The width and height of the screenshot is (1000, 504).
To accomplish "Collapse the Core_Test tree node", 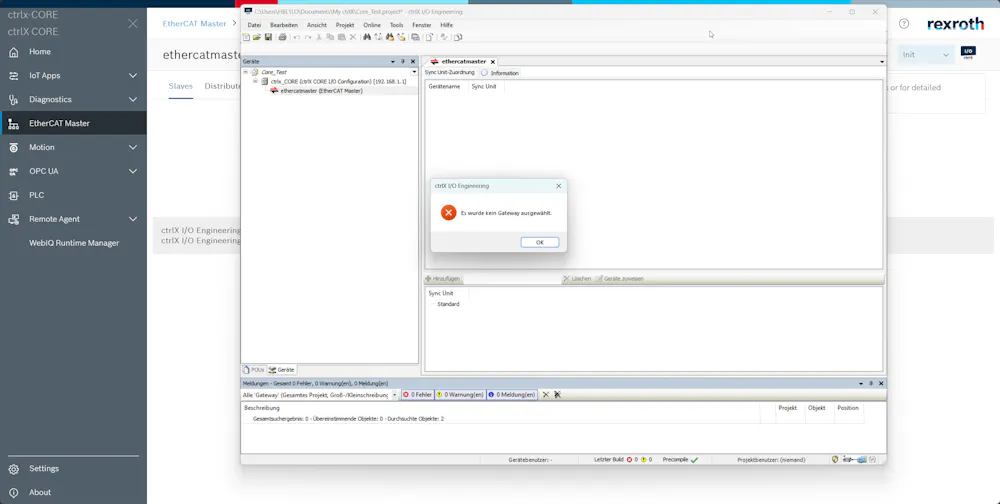I will tap(246, 72).
